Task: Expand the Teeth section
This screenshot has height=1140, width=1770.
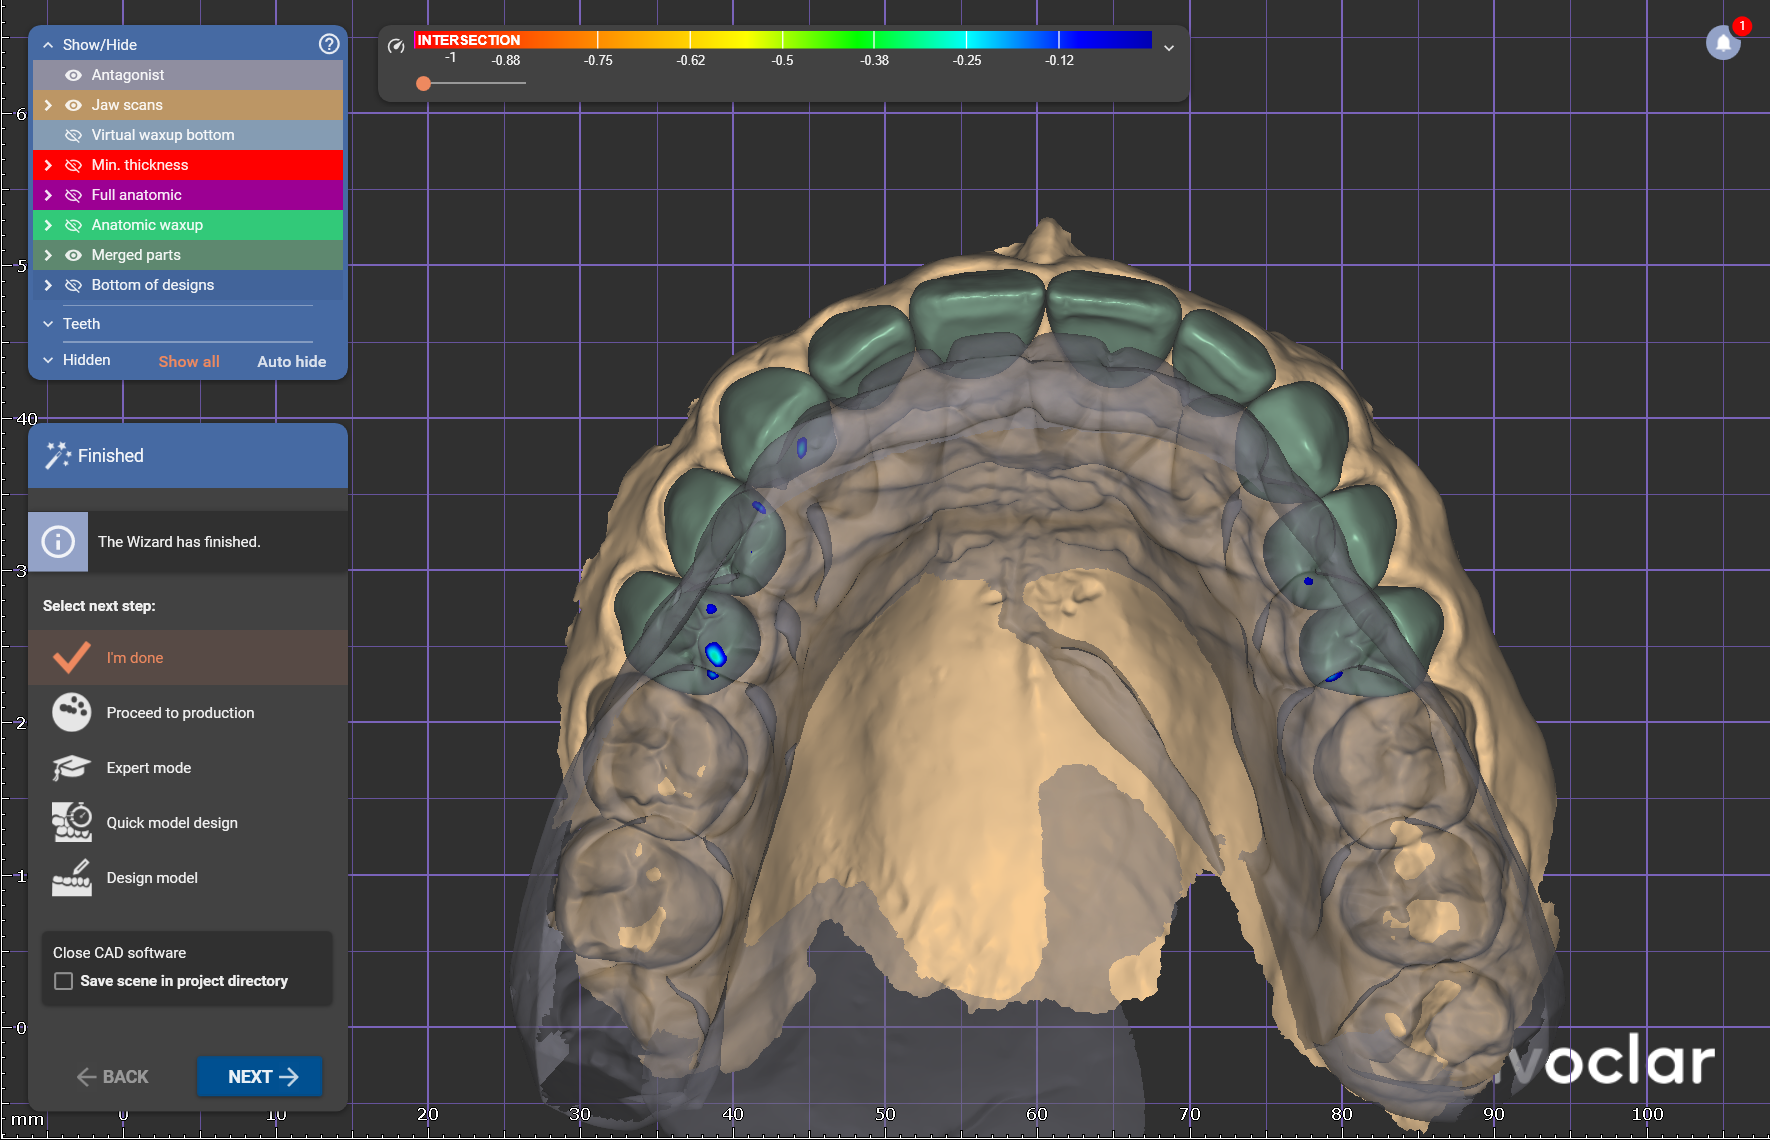Action: (48, 324)
